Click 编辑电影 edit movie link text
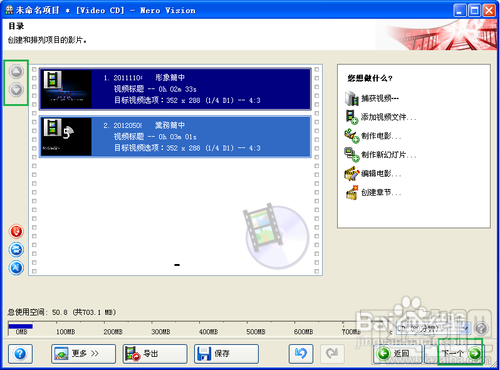This screenshot has height=370, width=500. [381, 174]
